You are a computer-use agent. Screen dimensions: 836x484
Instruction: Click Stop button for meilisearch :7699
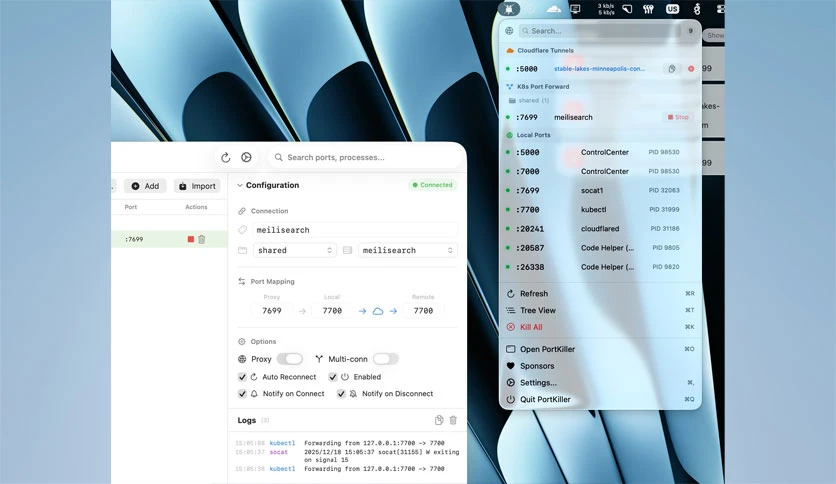click(678, 117)
